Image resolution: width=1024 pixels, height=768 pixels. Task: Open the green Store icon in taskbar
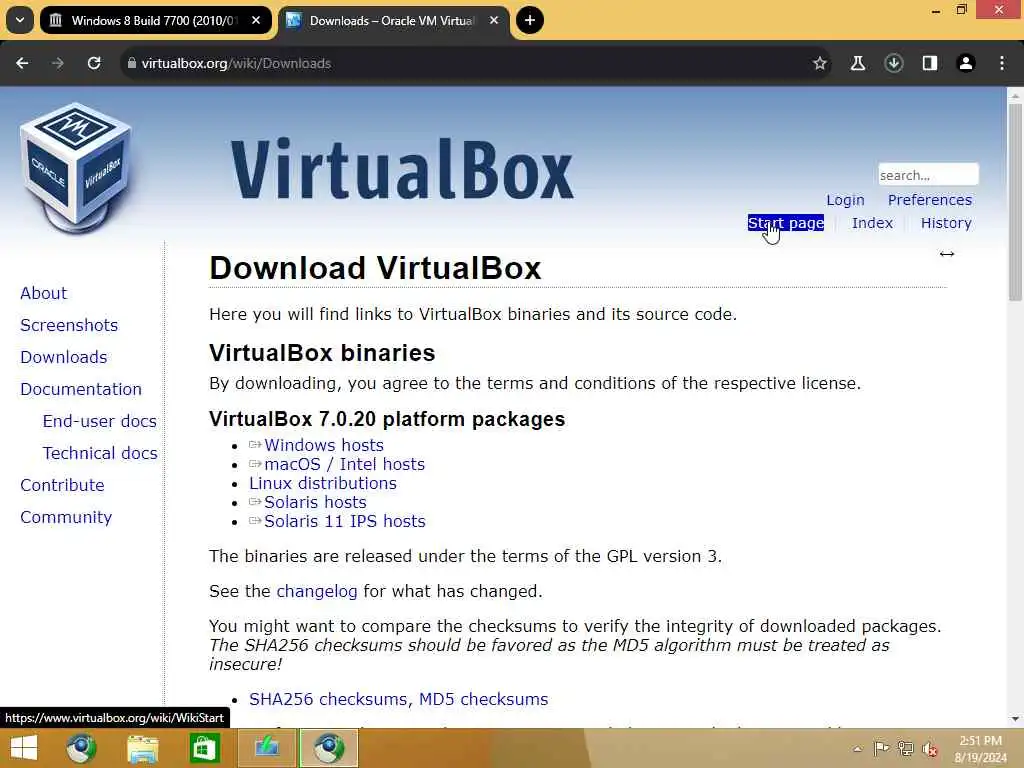tap(204, 748)
